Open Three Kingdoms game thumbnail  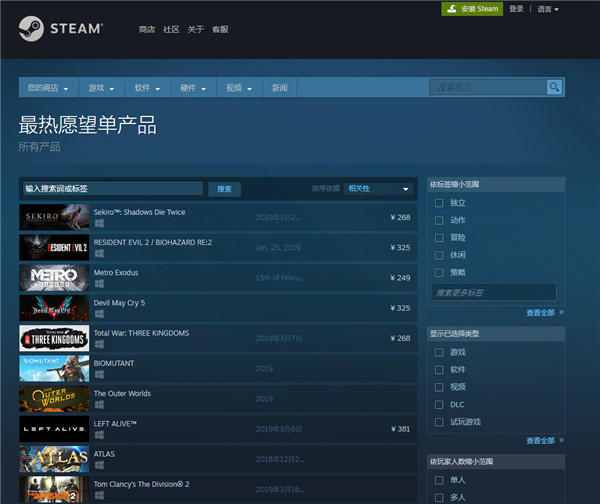click(x=54, y=338)
